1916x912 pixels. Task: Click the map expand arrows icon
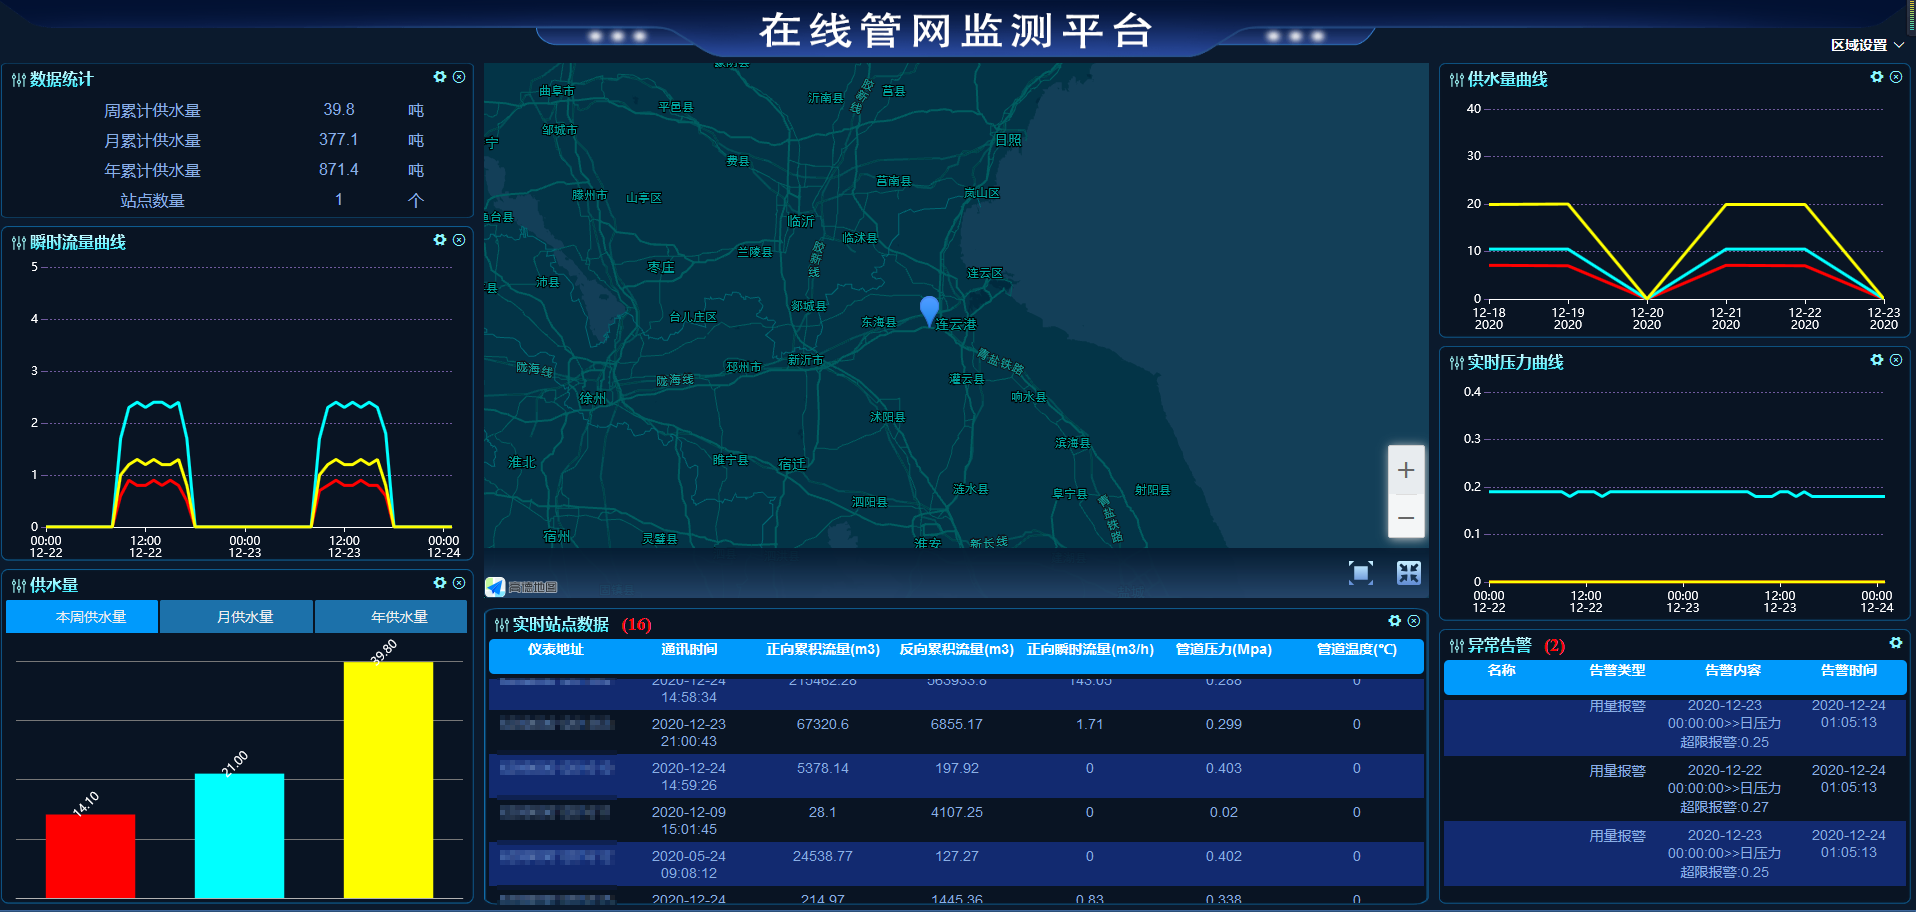(x=1409, y=573)
